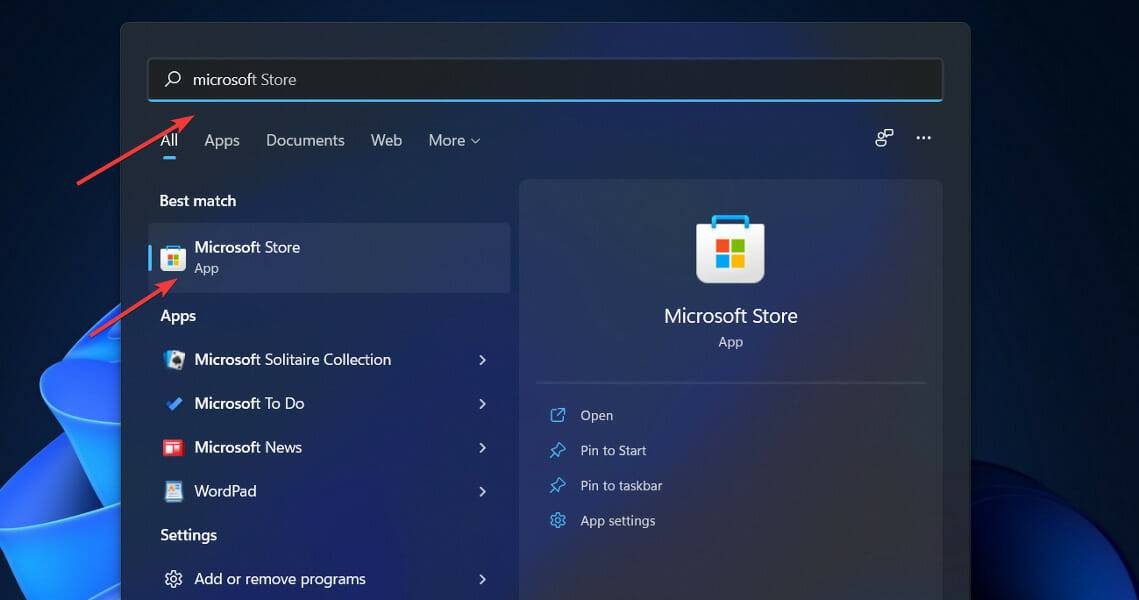Click the search magnifier icon

[x=171, y=79]
